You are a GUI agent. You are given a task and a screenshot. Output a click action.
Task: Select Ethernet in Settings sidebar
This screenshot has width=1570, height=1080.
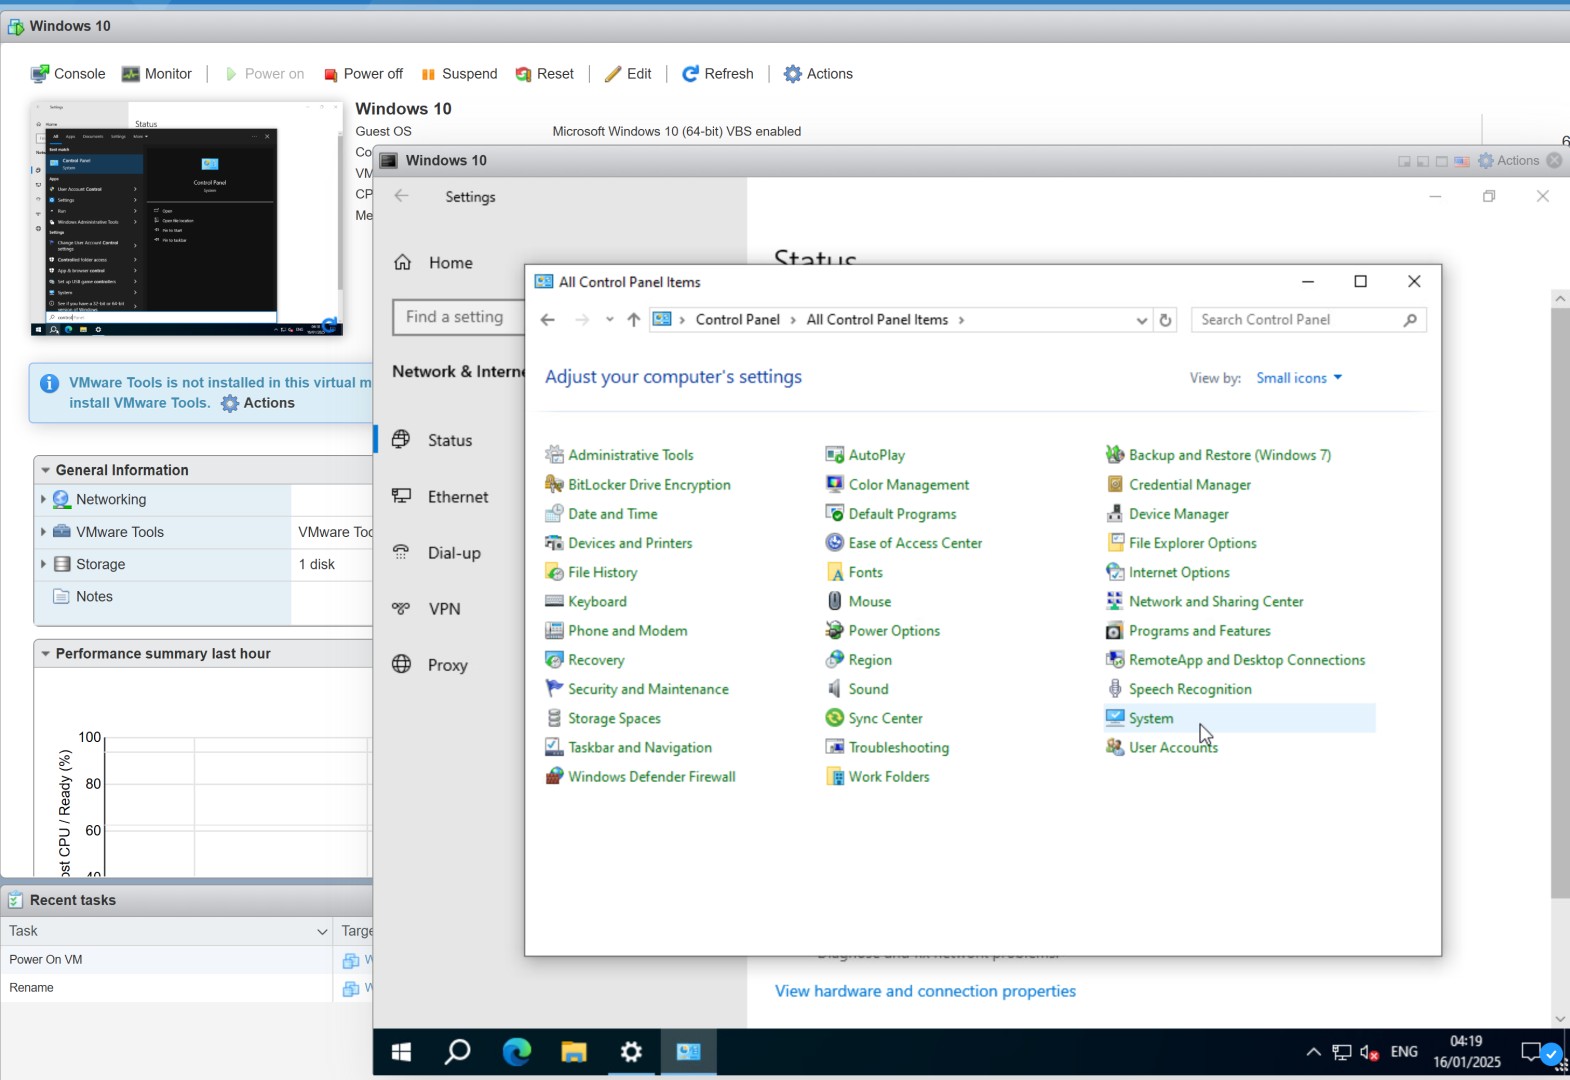[x=439, y=497]
